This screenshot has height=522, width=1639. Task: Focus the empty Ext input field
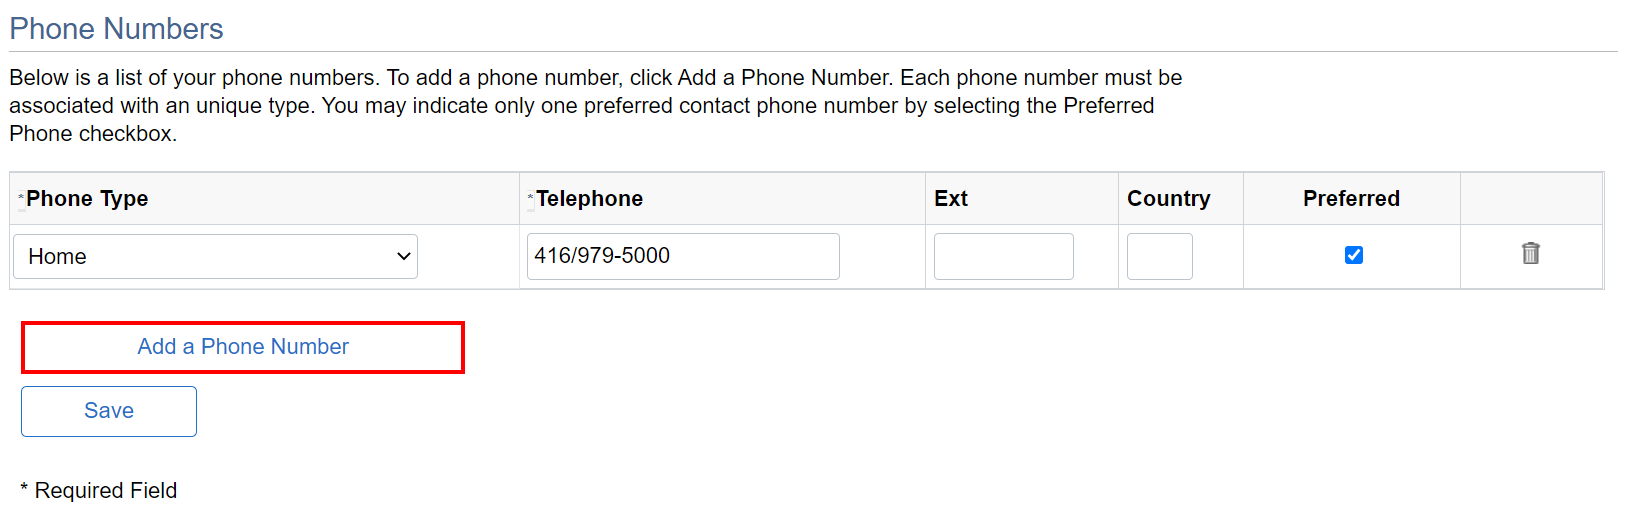1003,256
